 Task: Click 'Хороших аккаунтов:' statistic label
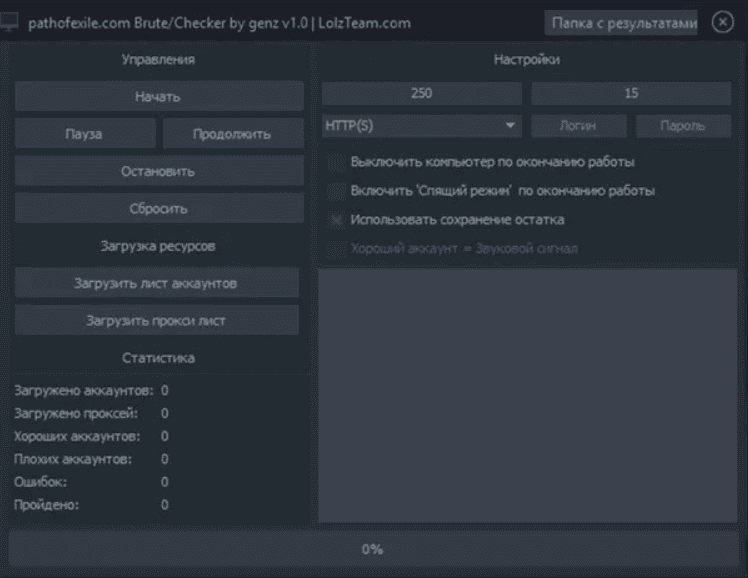coord(77,436)
